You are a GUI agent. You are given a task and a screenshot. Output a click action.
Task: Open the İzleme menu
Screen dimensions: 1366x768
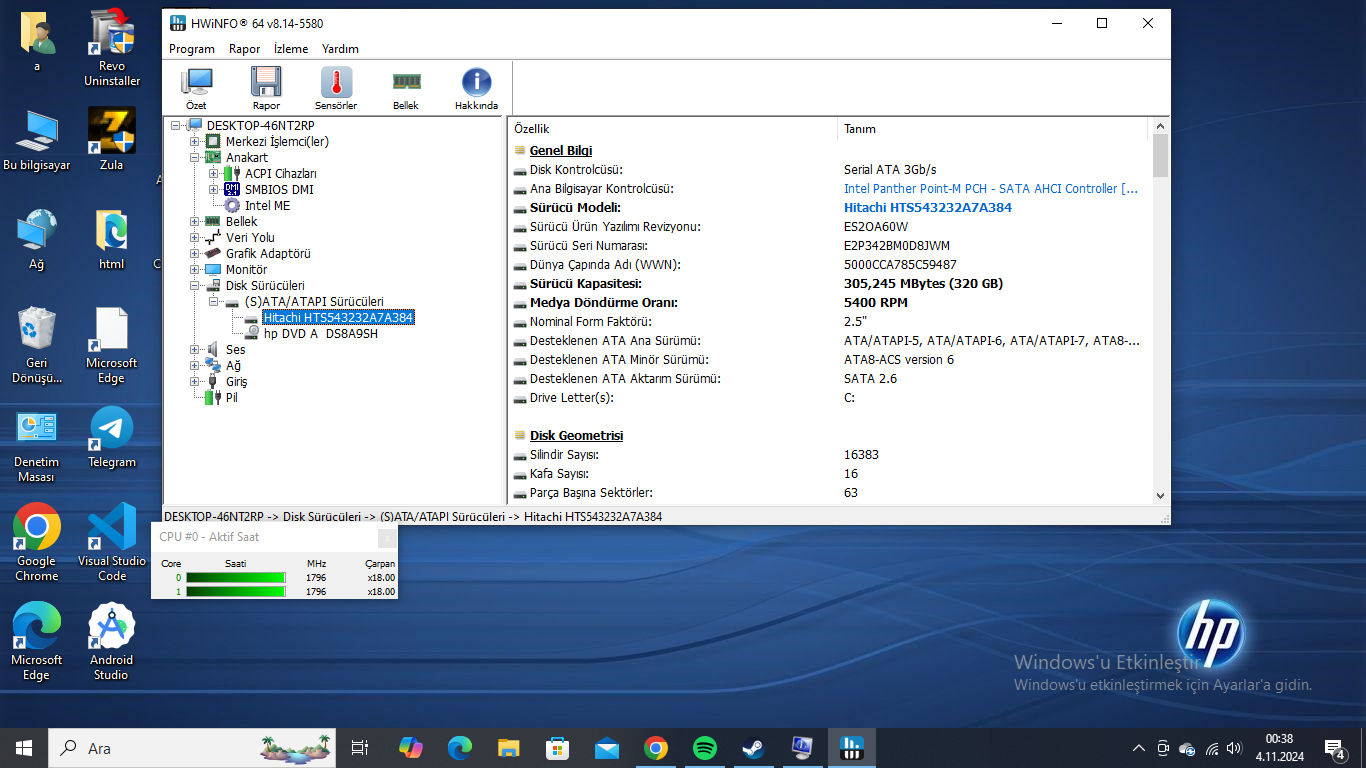(291, 49)
